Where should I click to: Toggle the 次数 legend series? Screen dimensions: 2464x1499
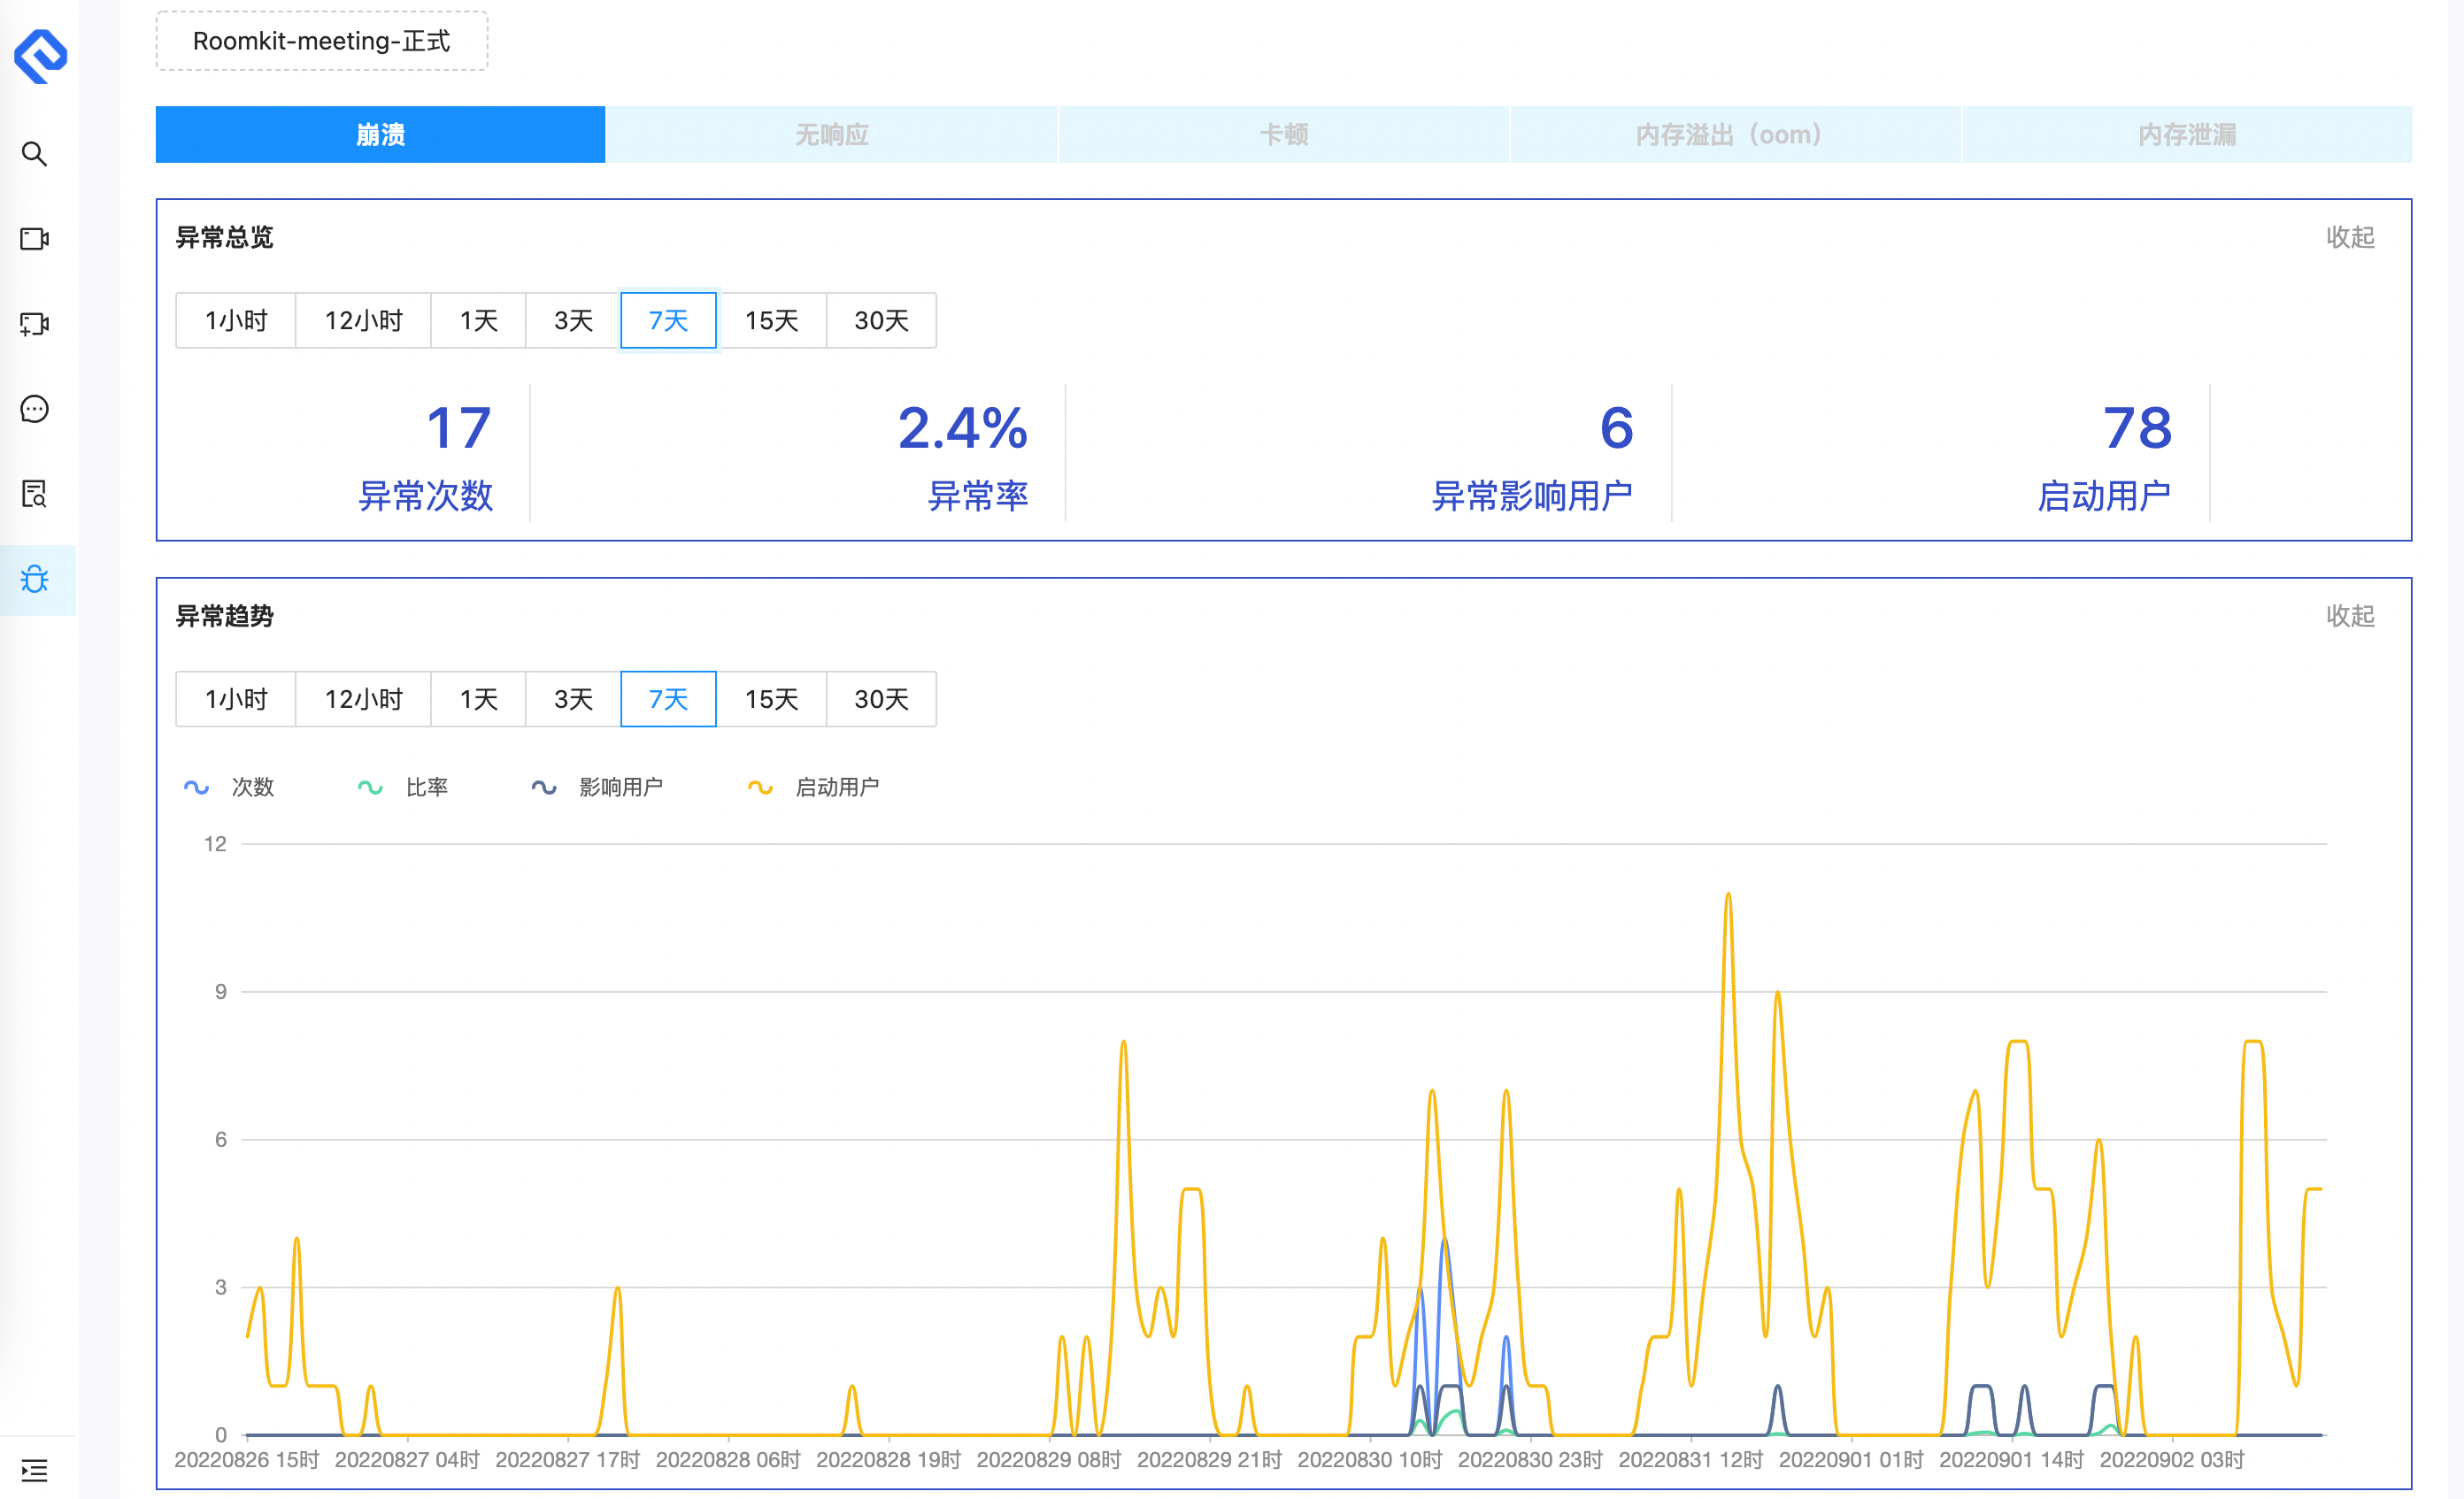(229, 787)
